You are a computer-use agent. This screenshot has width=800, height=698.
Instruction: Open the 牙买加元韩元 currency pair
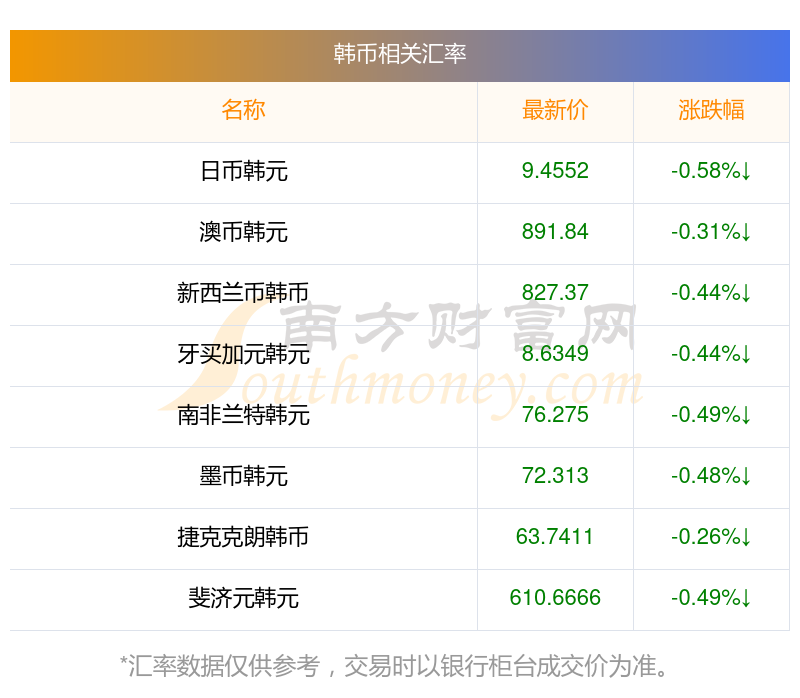(243, 354)
